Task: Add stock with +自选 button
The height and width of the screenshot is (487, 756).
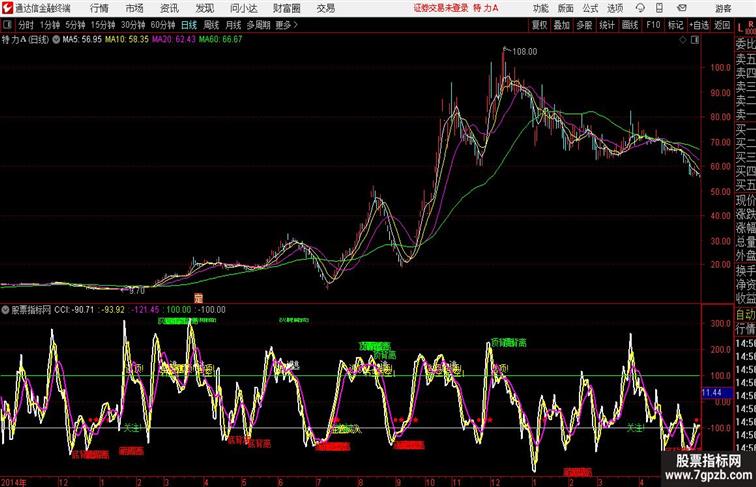Action: click(699, 25)
